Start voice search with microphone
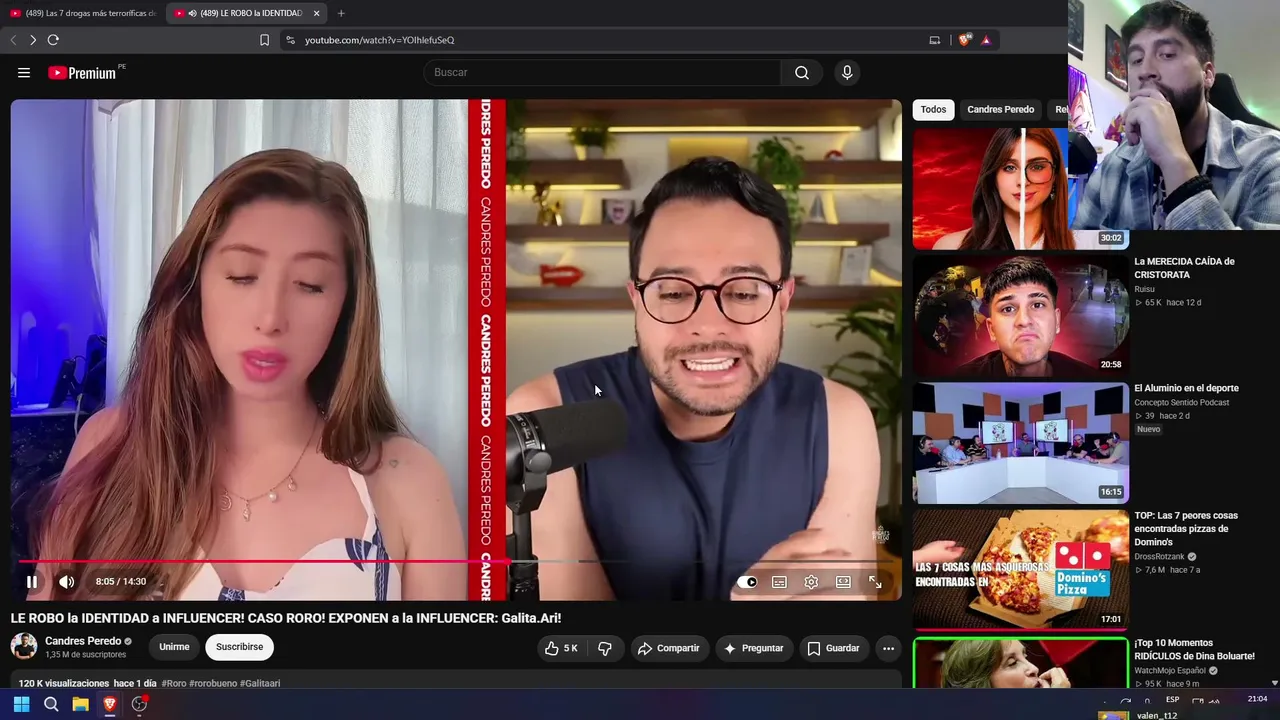1280x720 pixels. (x=847, y=72)
